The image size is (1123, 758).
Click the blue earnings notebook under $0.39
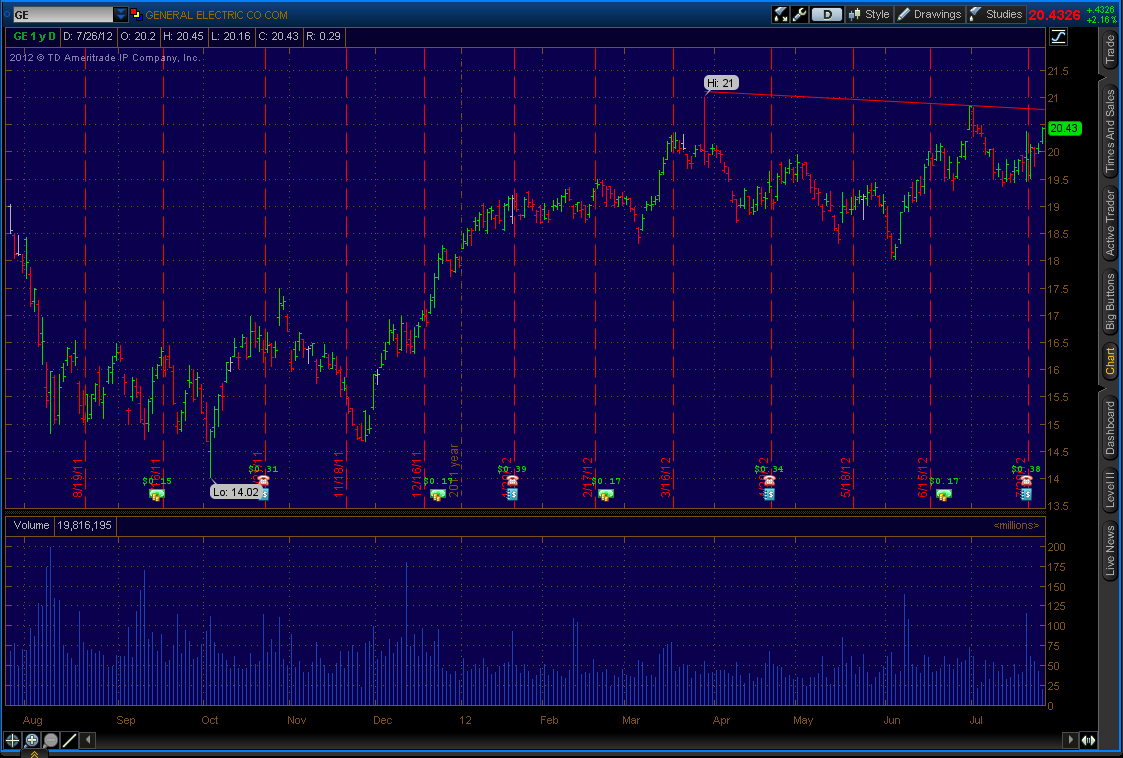click(x=512, y=494)
